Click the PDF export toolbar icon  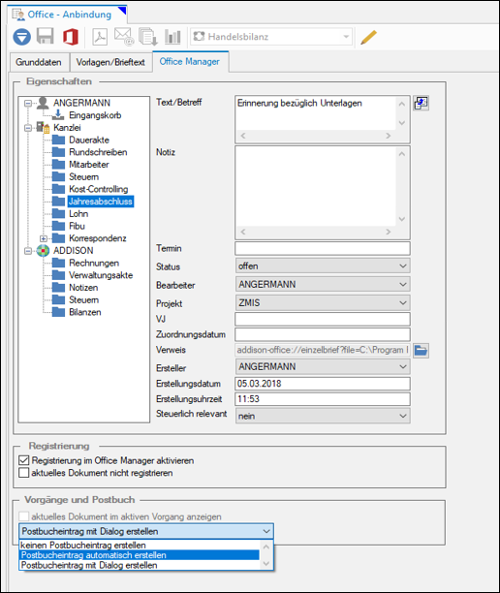pos(100,37)
